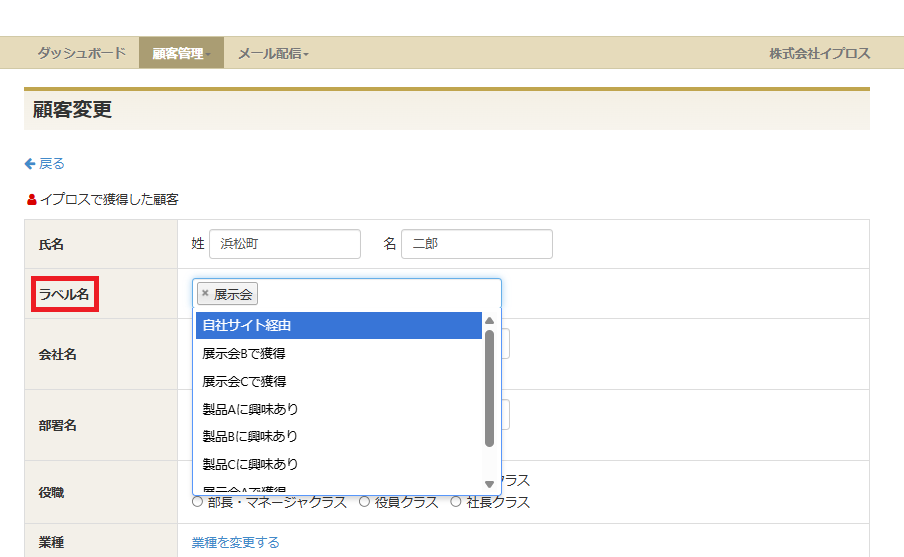Select 製品Cに興味あり label option

(x=338, y=464)
